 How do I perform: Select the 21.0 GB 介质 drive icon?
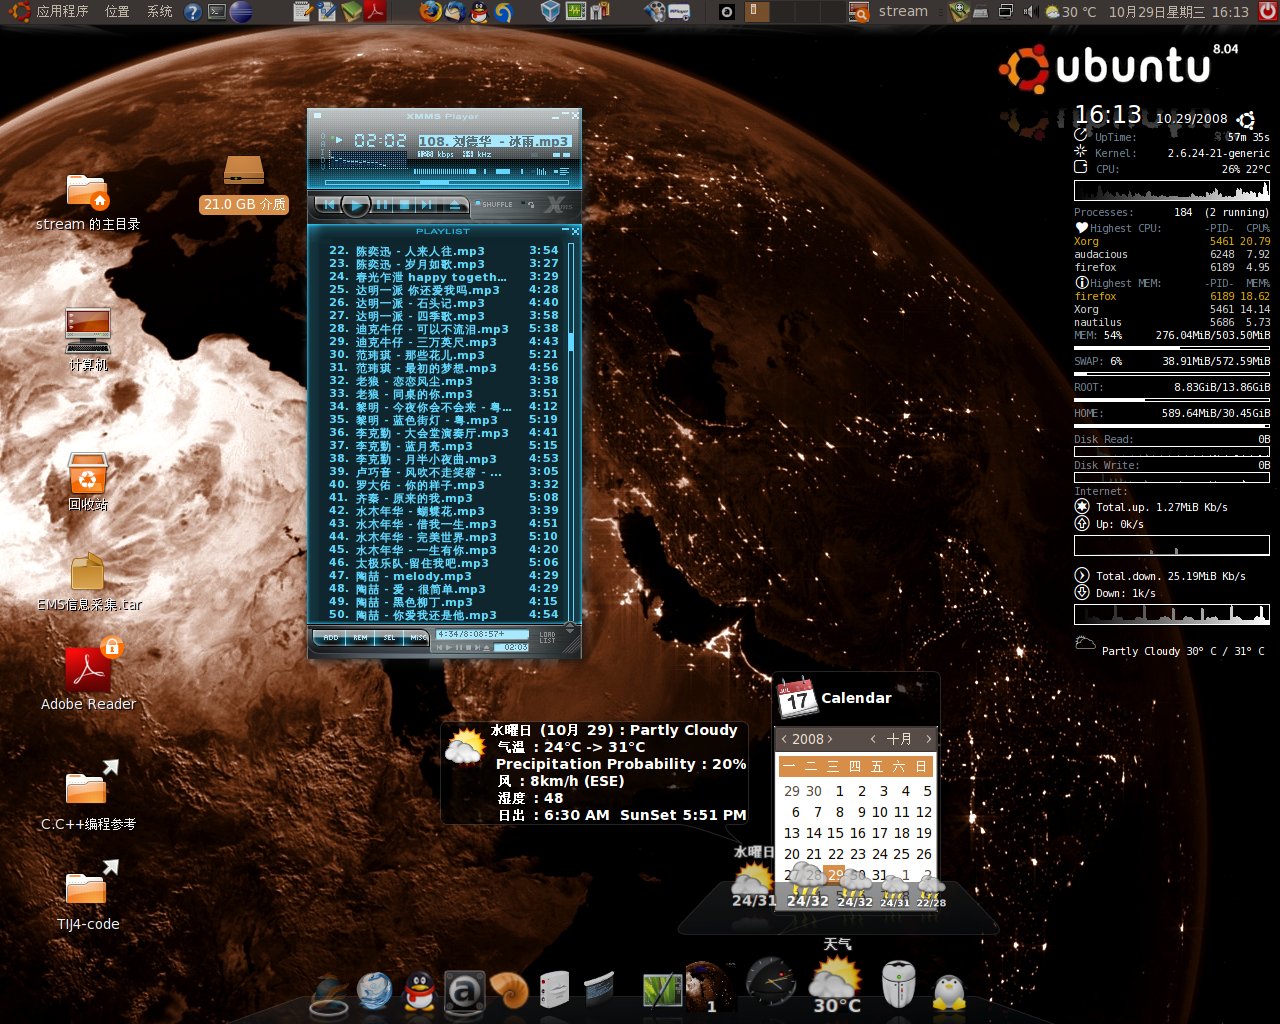pos(244,184)
